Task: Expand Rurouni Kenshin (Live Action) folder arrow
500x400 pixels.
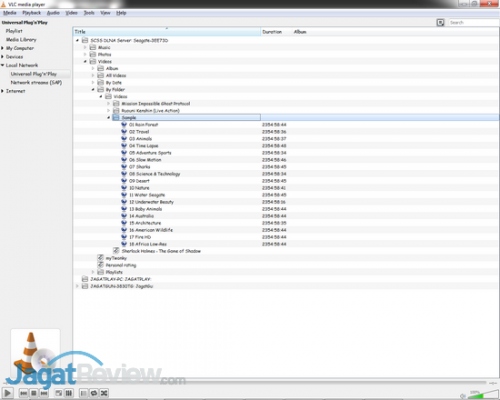Action: 108,111
